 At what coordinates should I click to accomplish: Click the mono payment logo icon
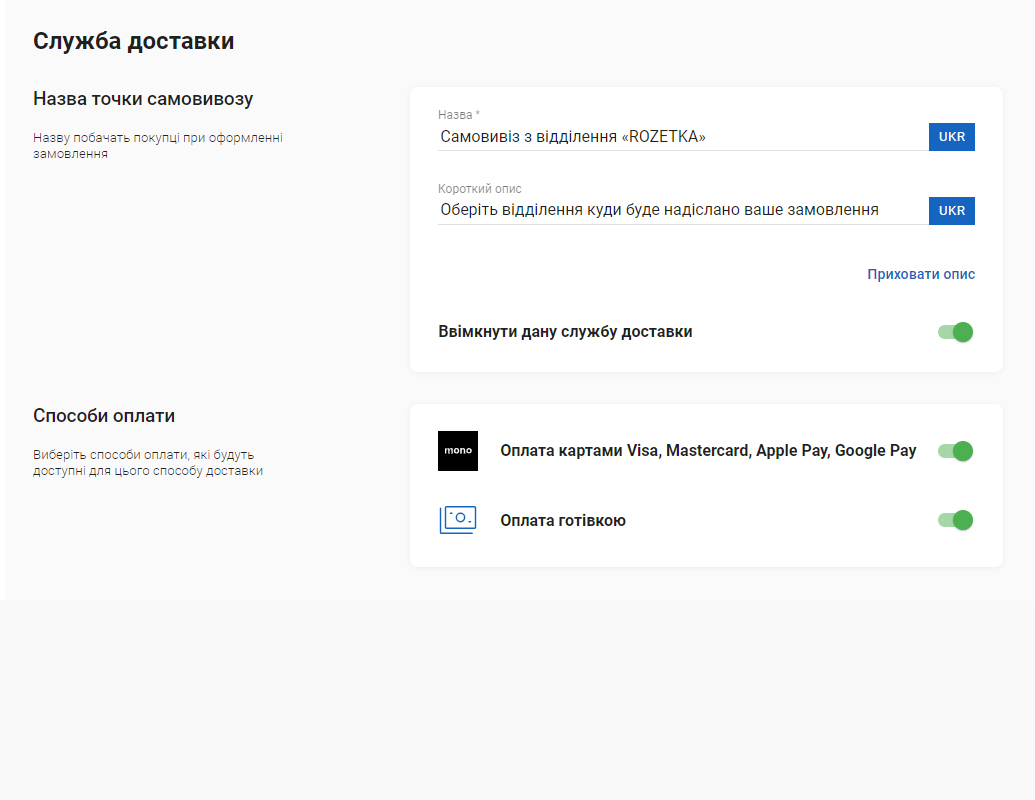point(457,451)
